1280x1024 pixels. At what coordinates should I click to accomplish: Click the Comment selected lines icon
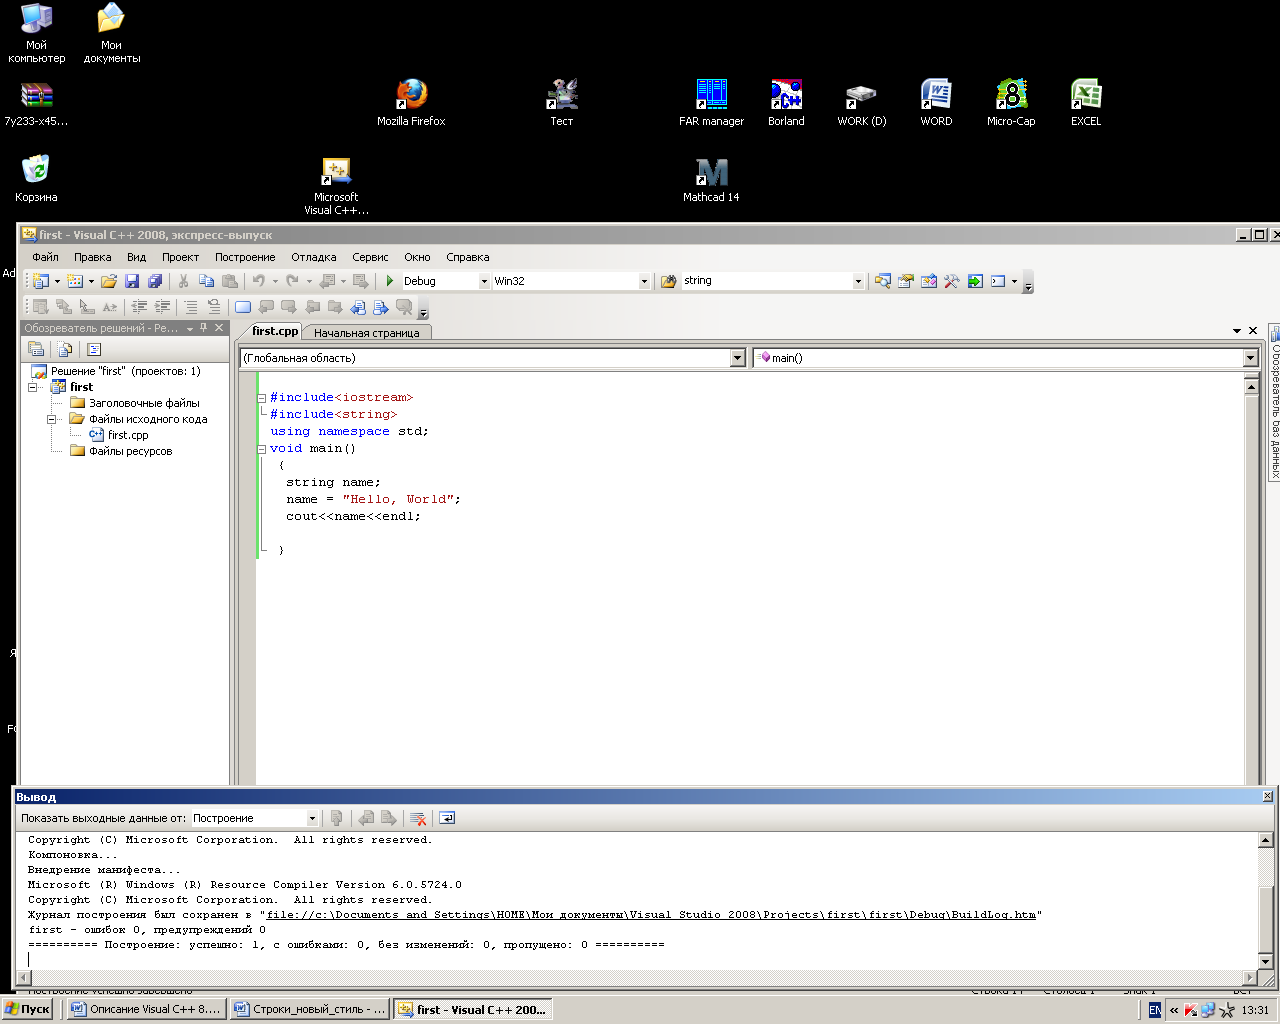coord(190,307)
